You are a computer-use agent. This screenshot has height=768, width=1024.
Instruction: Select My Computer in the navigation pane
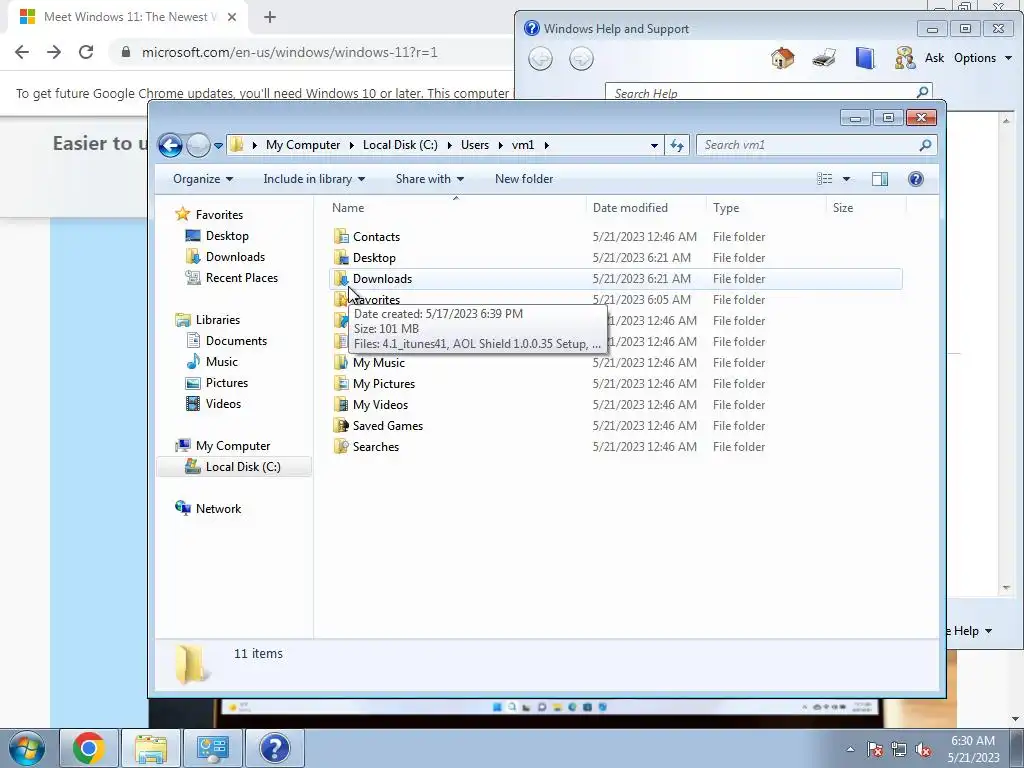pos(223,446)
